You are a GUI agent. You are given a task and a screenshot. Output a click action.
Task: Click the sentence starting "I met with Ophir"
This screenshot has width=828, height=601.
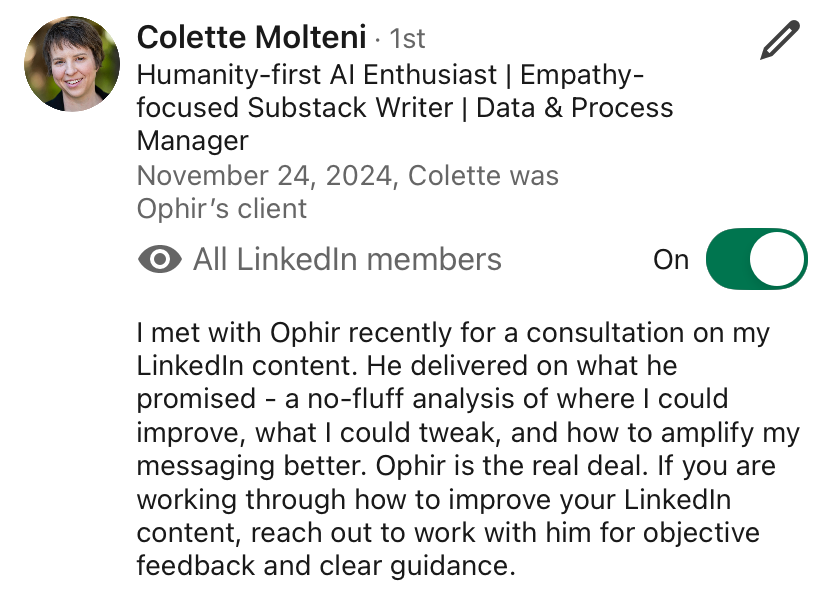coord(300,333)
